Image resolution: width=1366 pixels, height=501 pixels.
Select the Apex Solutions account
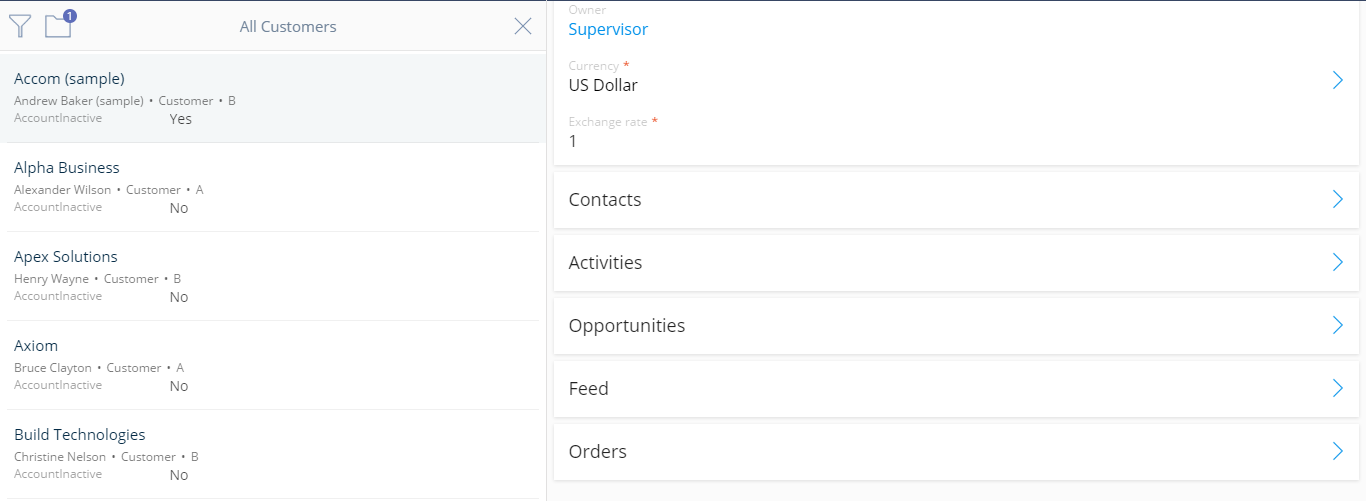point(273,276)
